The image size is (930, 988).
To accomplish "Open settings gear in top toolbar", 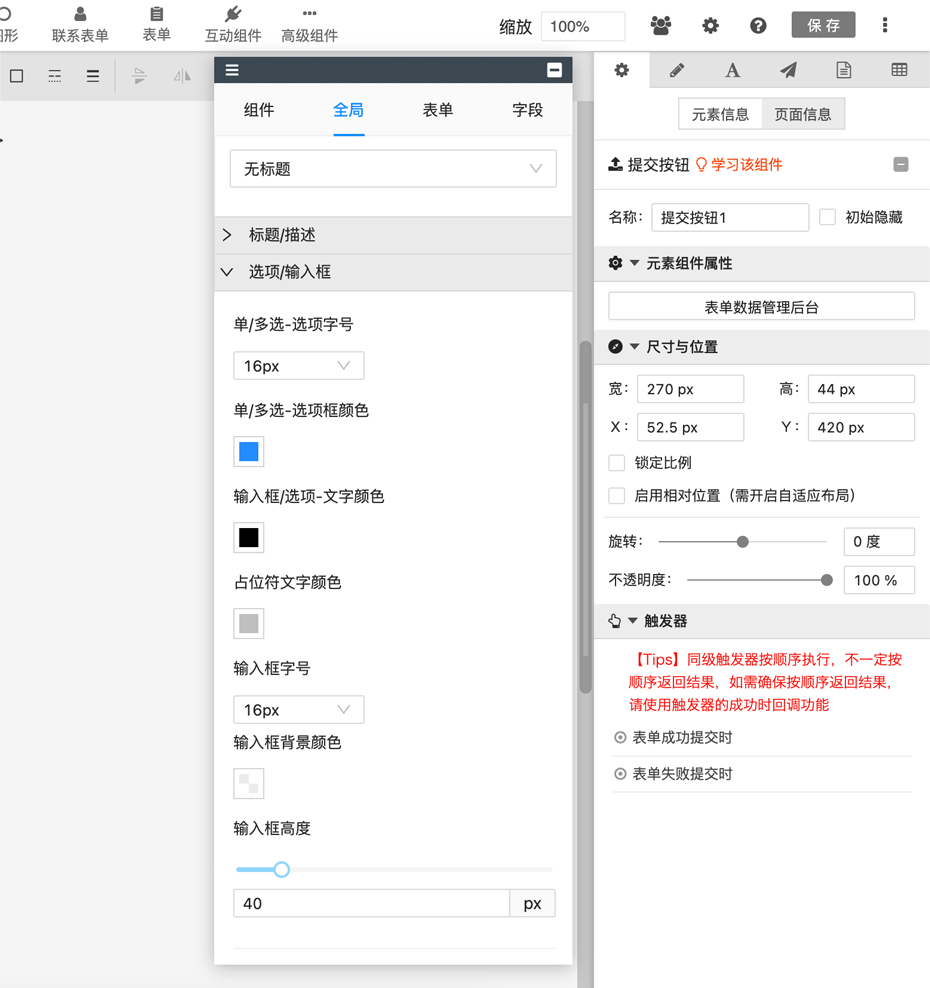I will click(710, 25).
